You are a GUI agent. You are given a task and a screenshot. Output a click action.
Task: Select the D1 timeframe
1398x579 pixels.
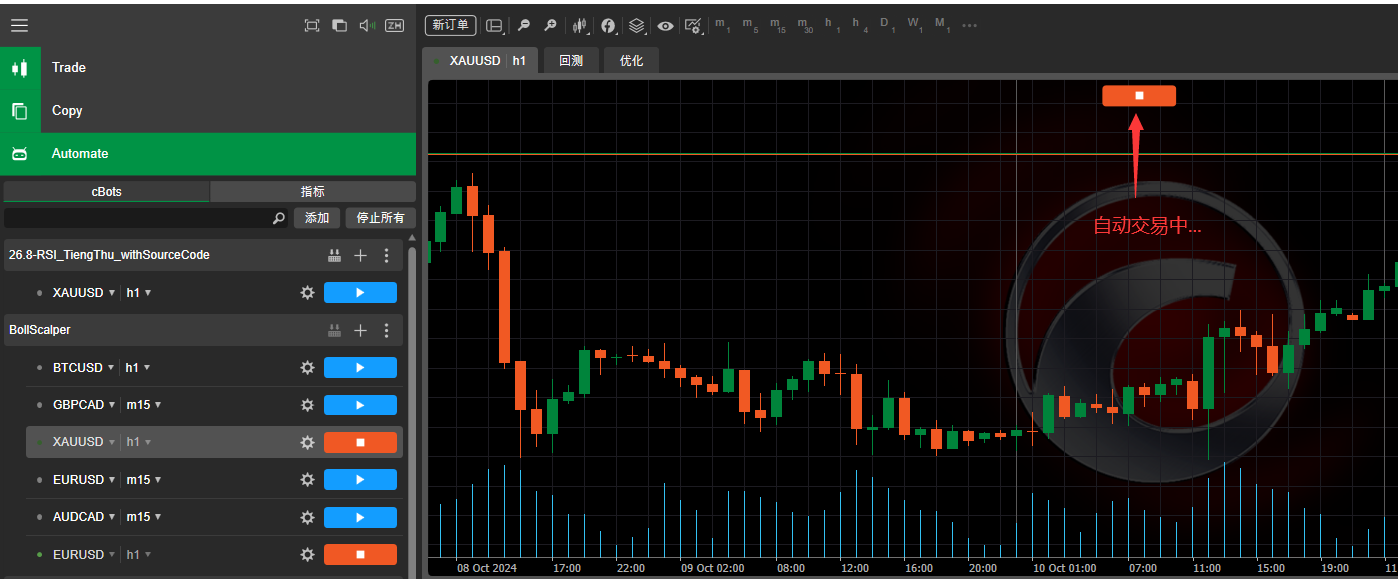point(886,25)
